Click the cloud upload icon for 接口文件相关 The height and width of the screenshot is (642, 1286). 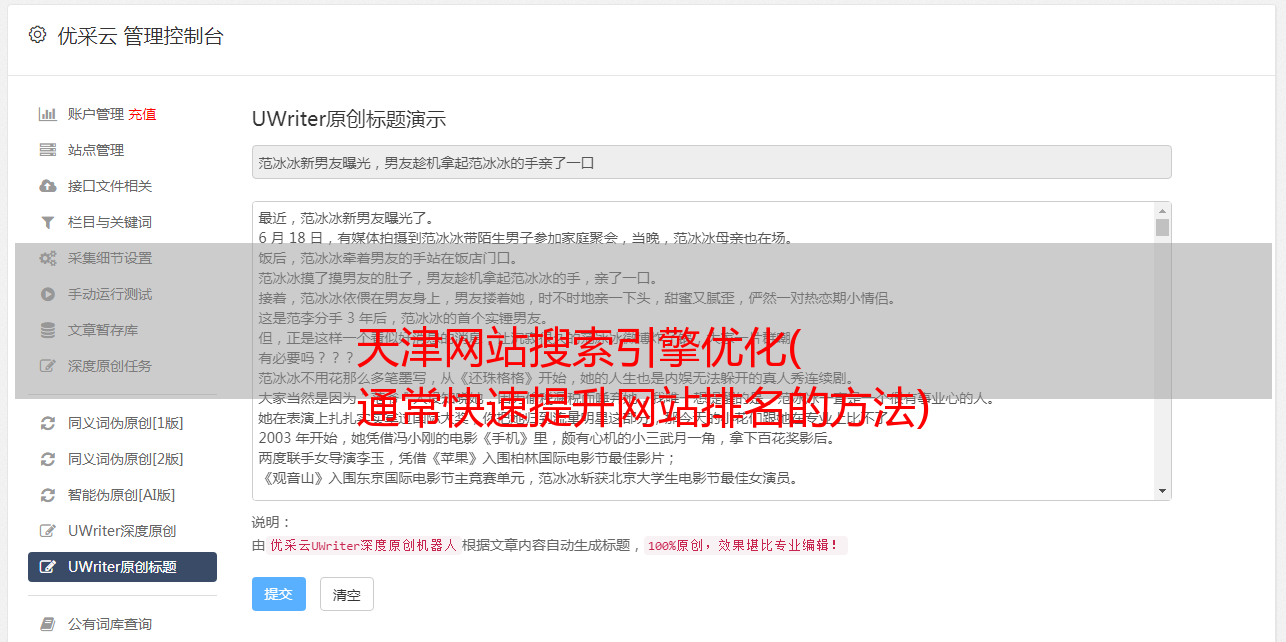tap(47, 186)
